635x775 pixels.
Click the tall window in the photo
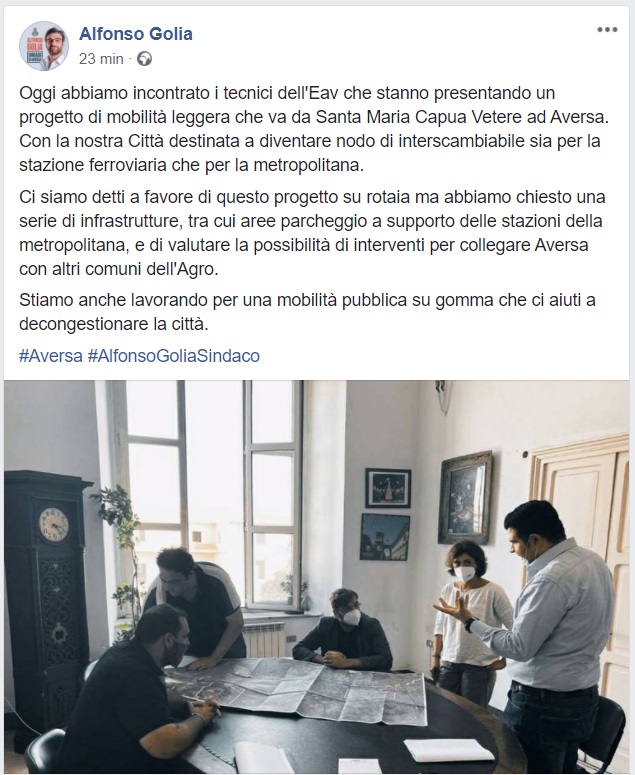point(208,494)
